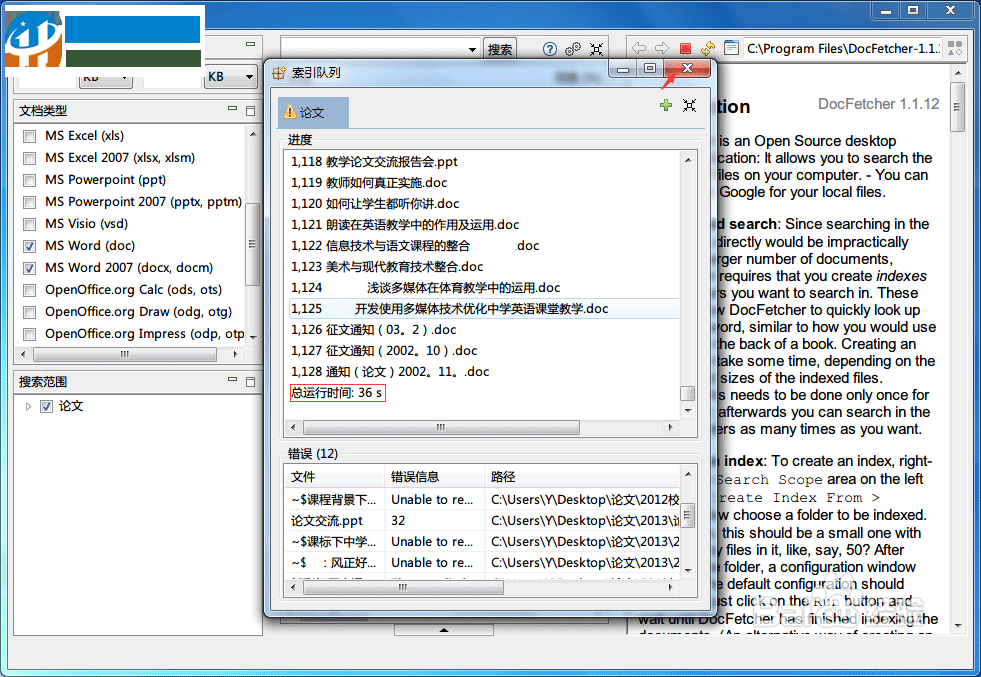Click the Help question mark icon
Image resolution: width=981 pixels, height=677 pixels.
pyautogui.click(x=549, y=47)
